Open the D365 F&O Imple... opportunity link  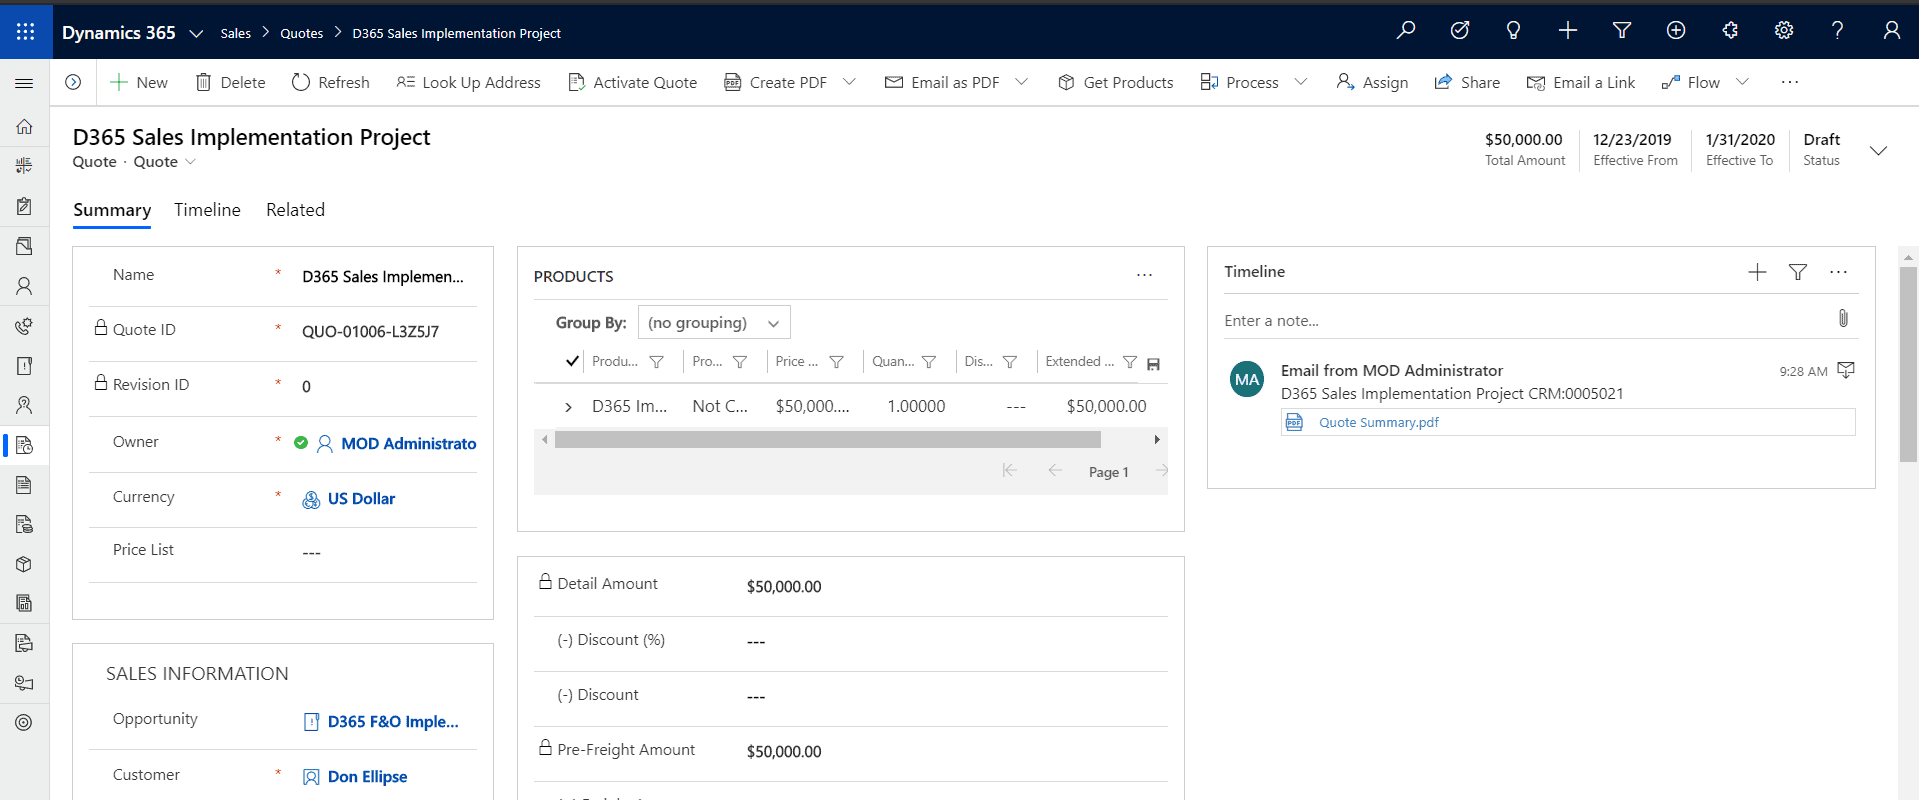click(393, 721)
